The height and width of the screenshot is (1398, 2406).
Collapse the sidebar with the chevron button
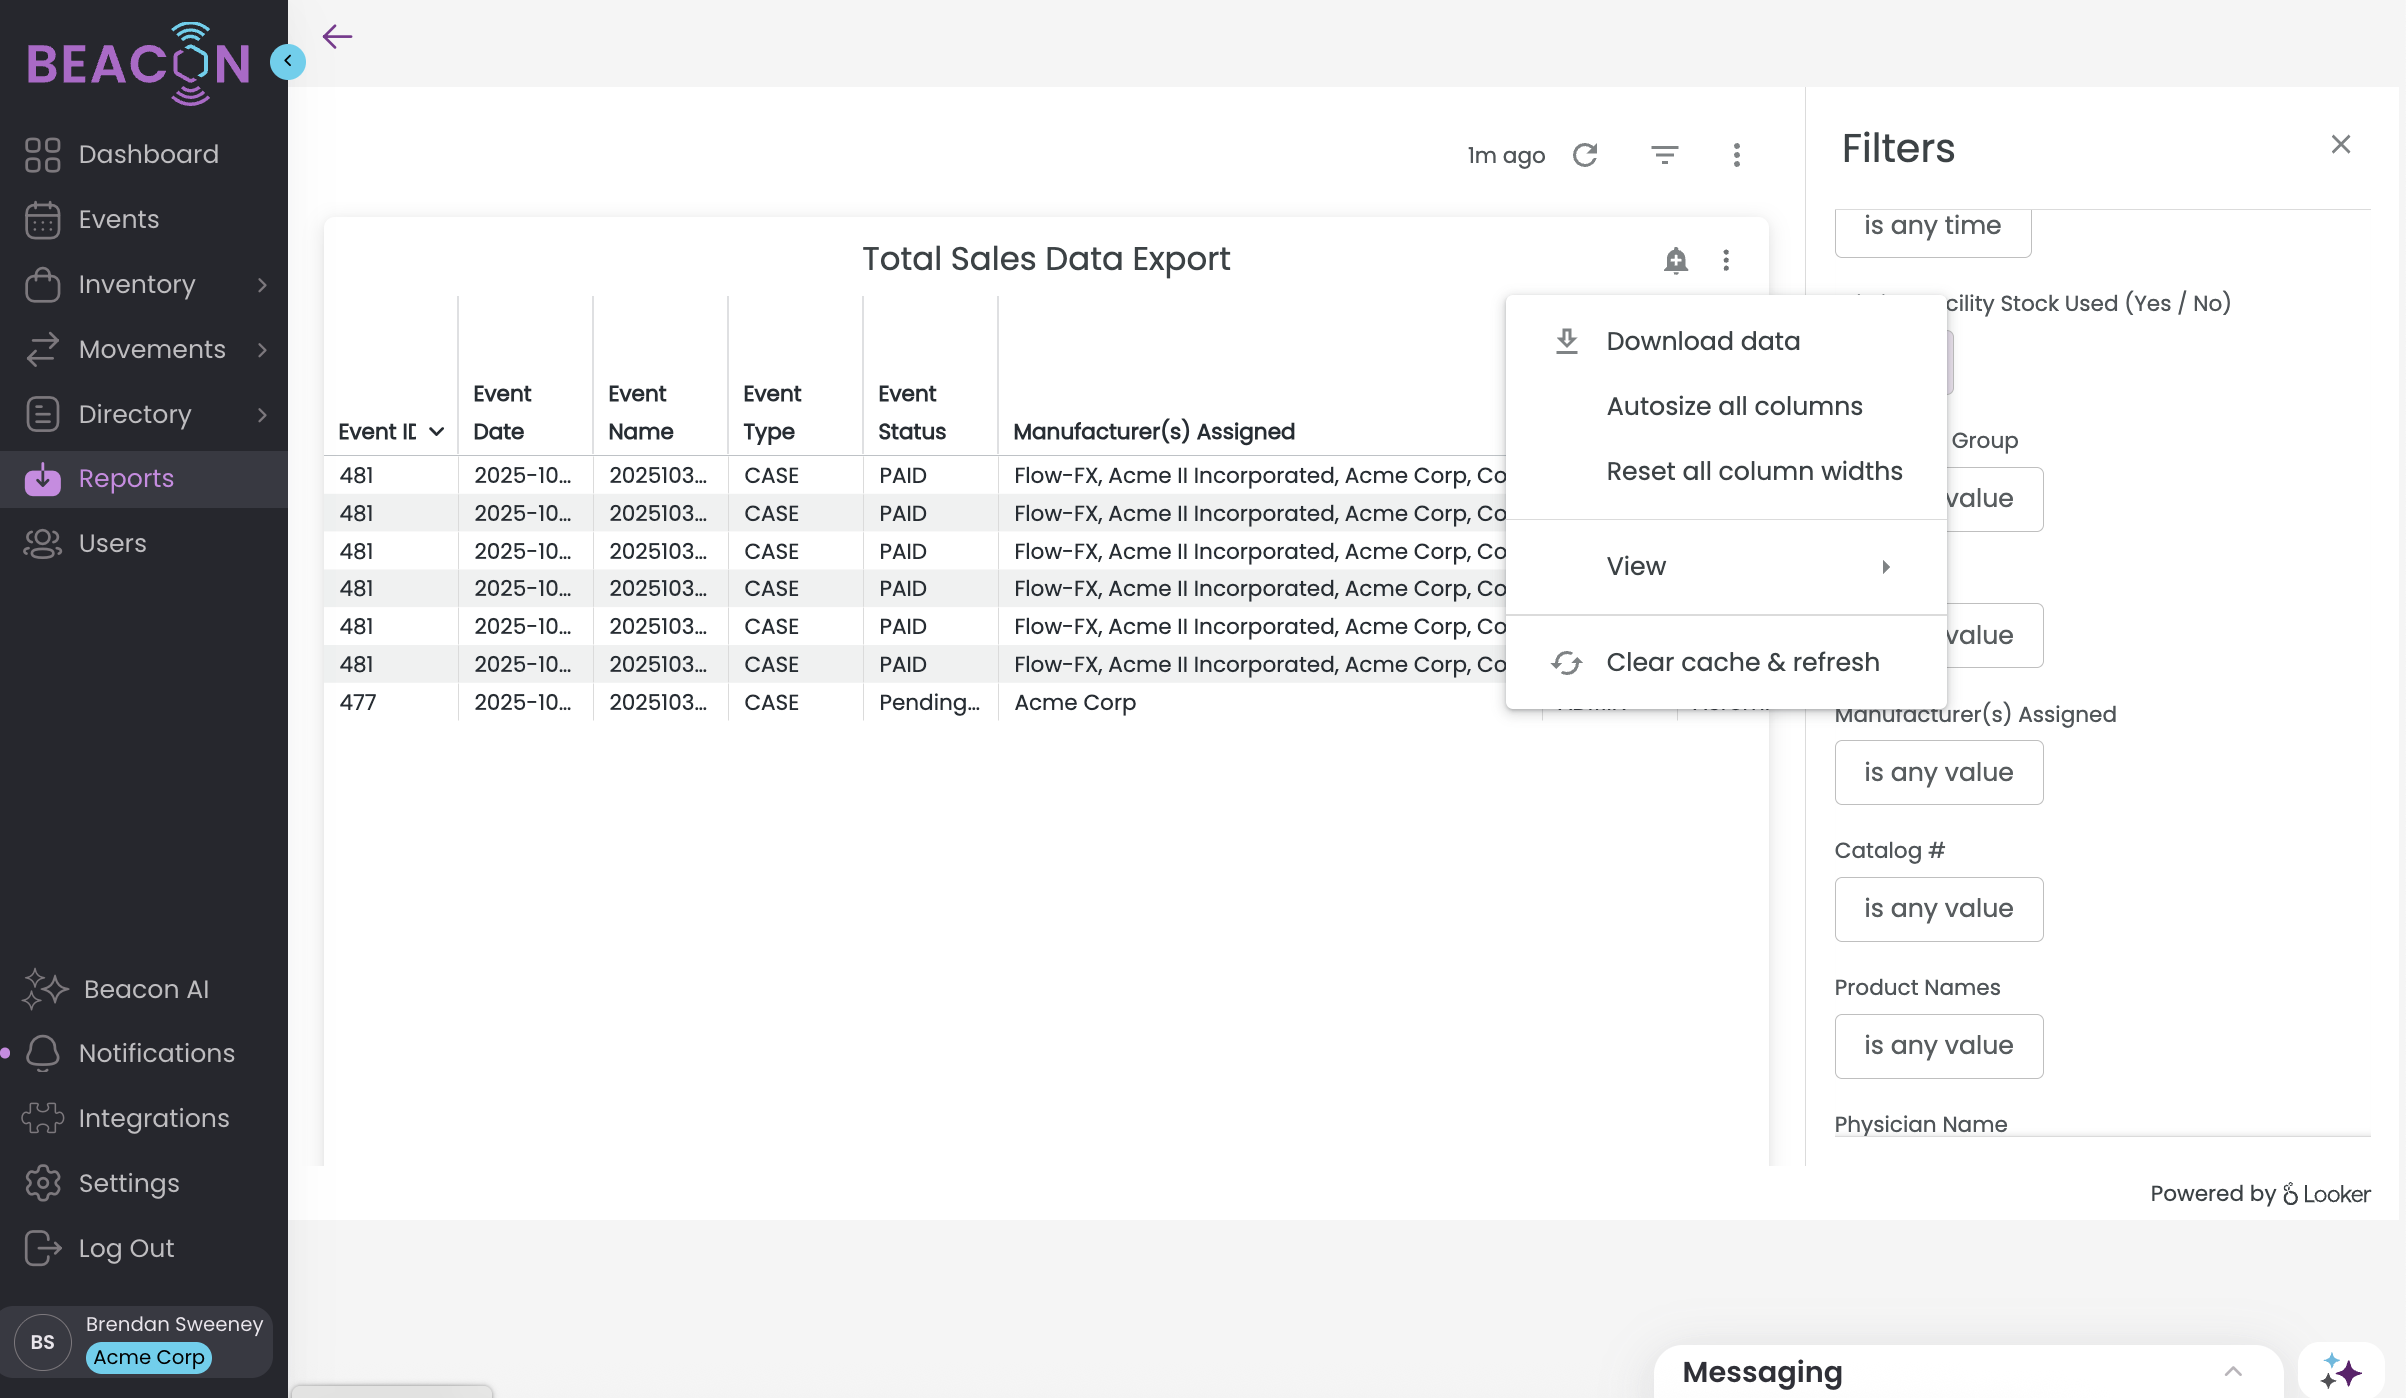(x=288, y=62)
